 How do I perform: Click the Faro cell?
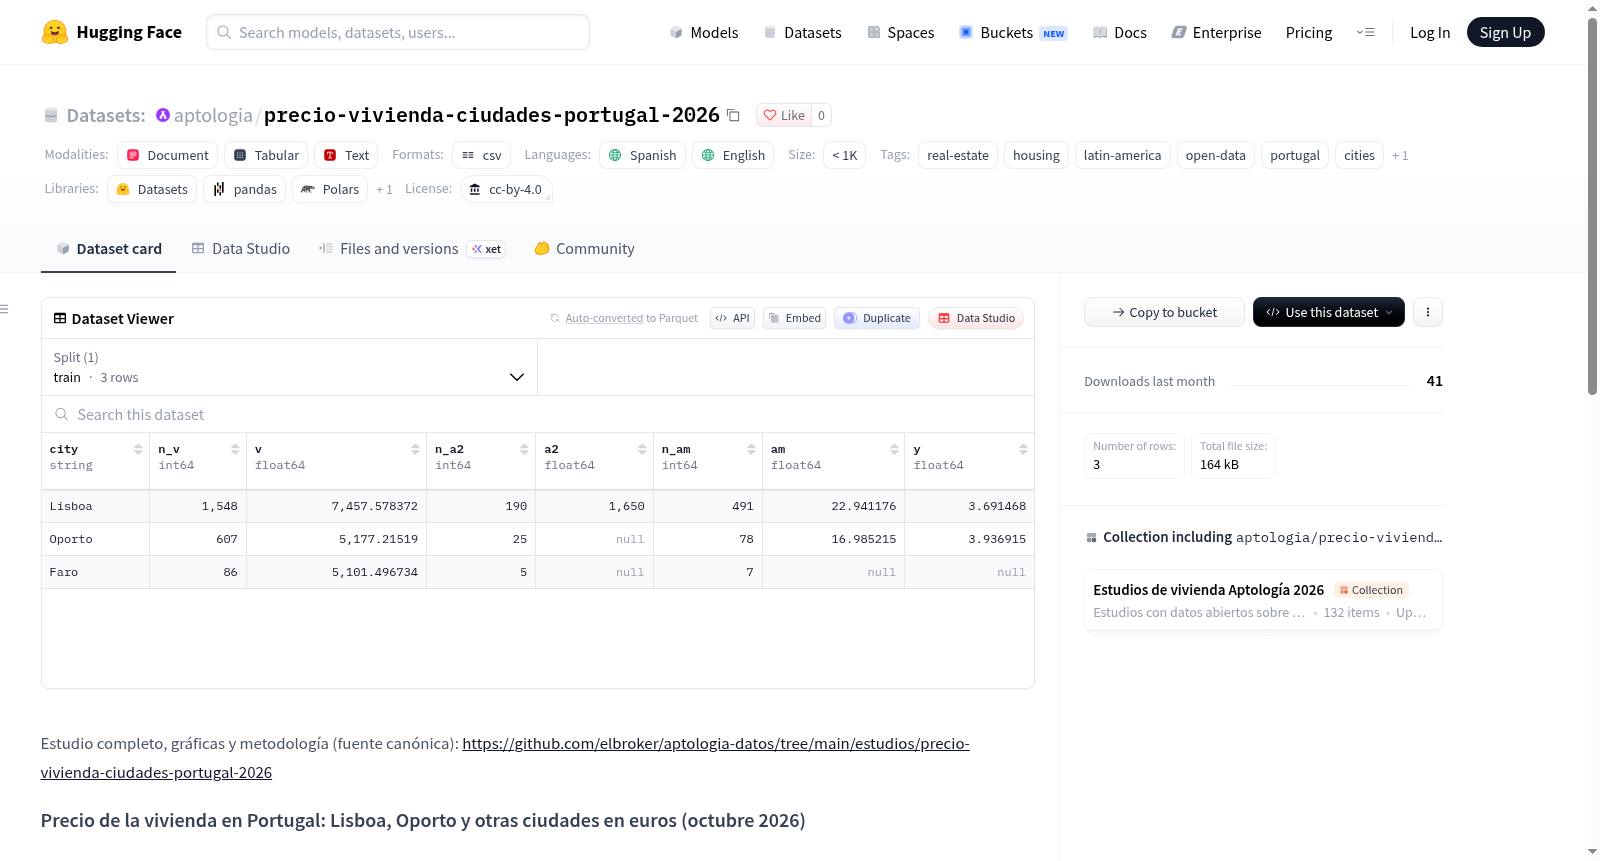tap(95, 572)
